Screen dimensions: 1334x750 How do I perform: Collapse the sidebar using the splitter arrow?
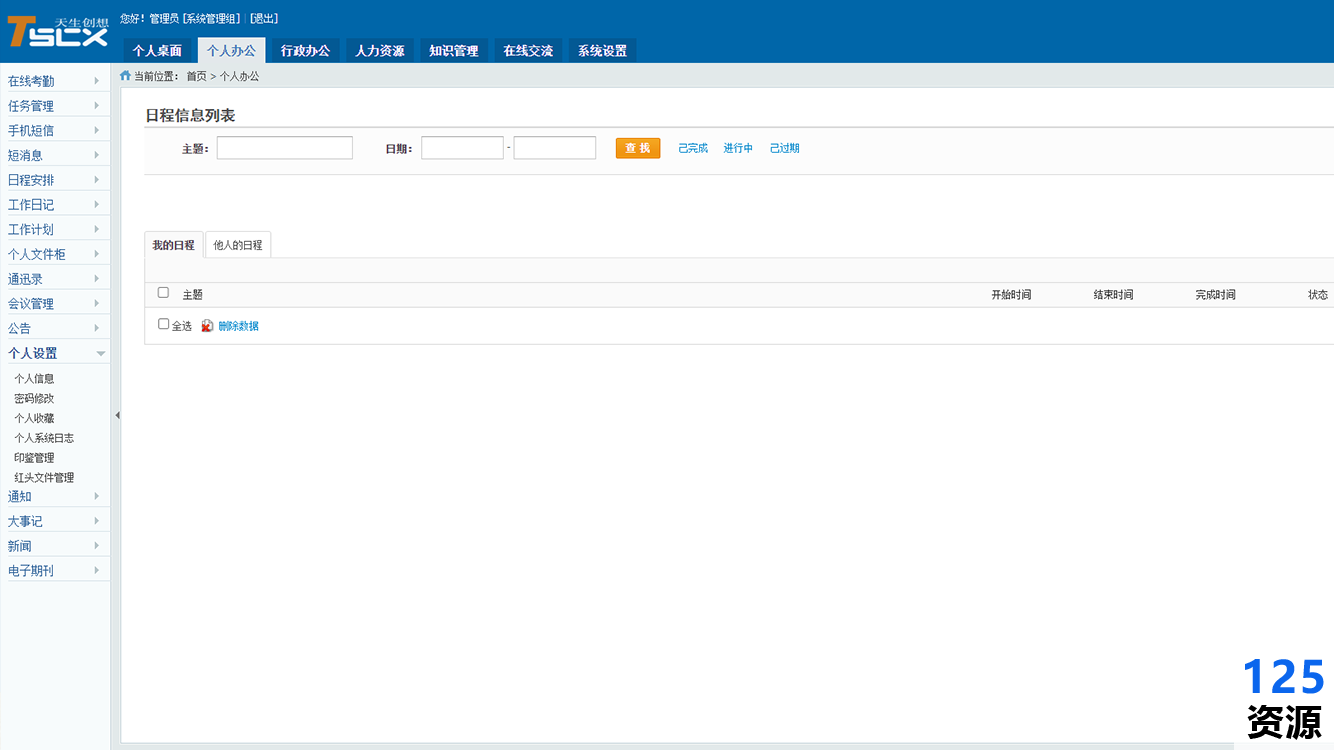point(117,415)
